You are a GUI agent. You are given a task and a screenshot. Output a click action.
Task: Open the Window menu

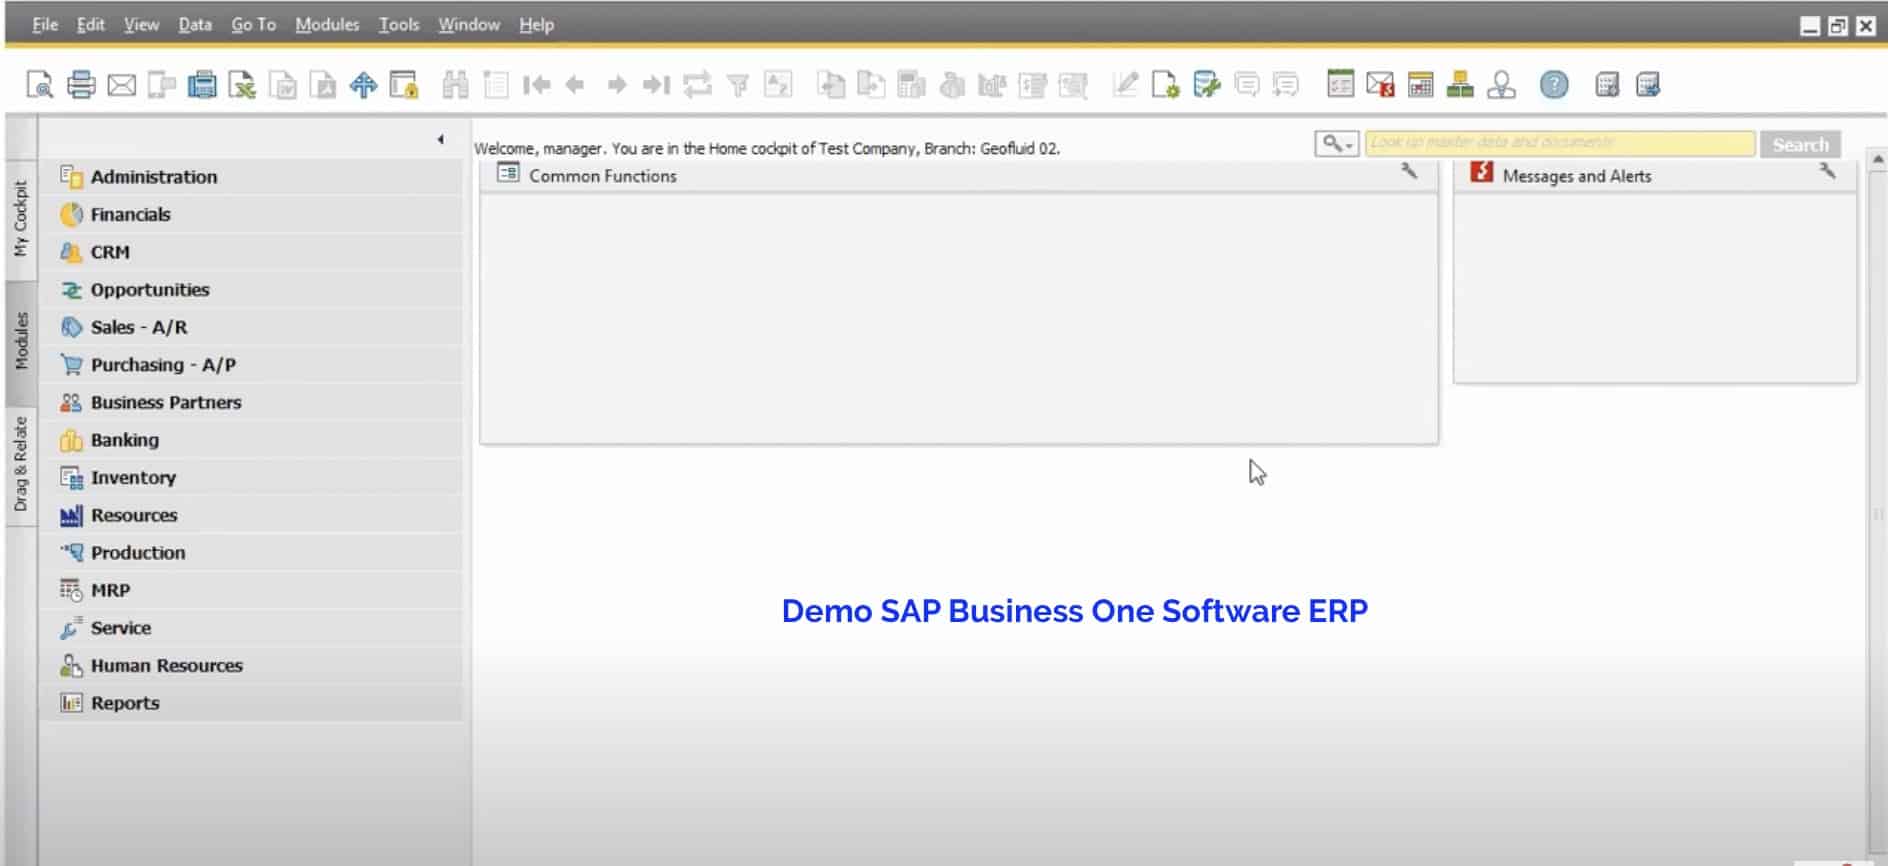(469, 24)
